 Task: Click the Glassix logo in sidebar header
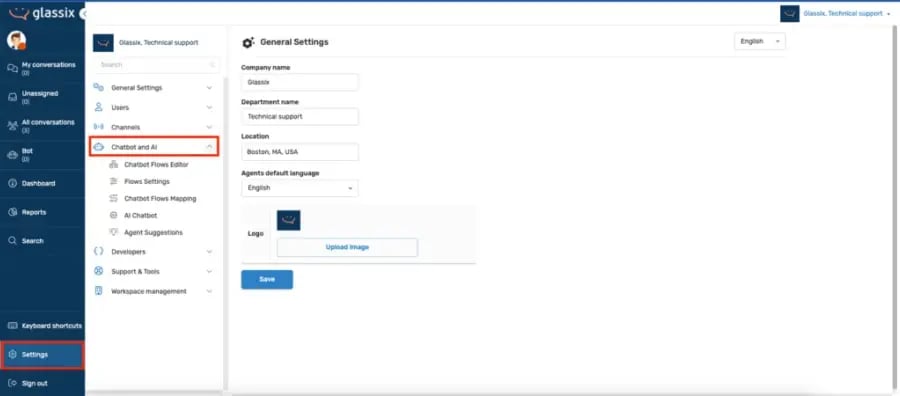[42, 13]
